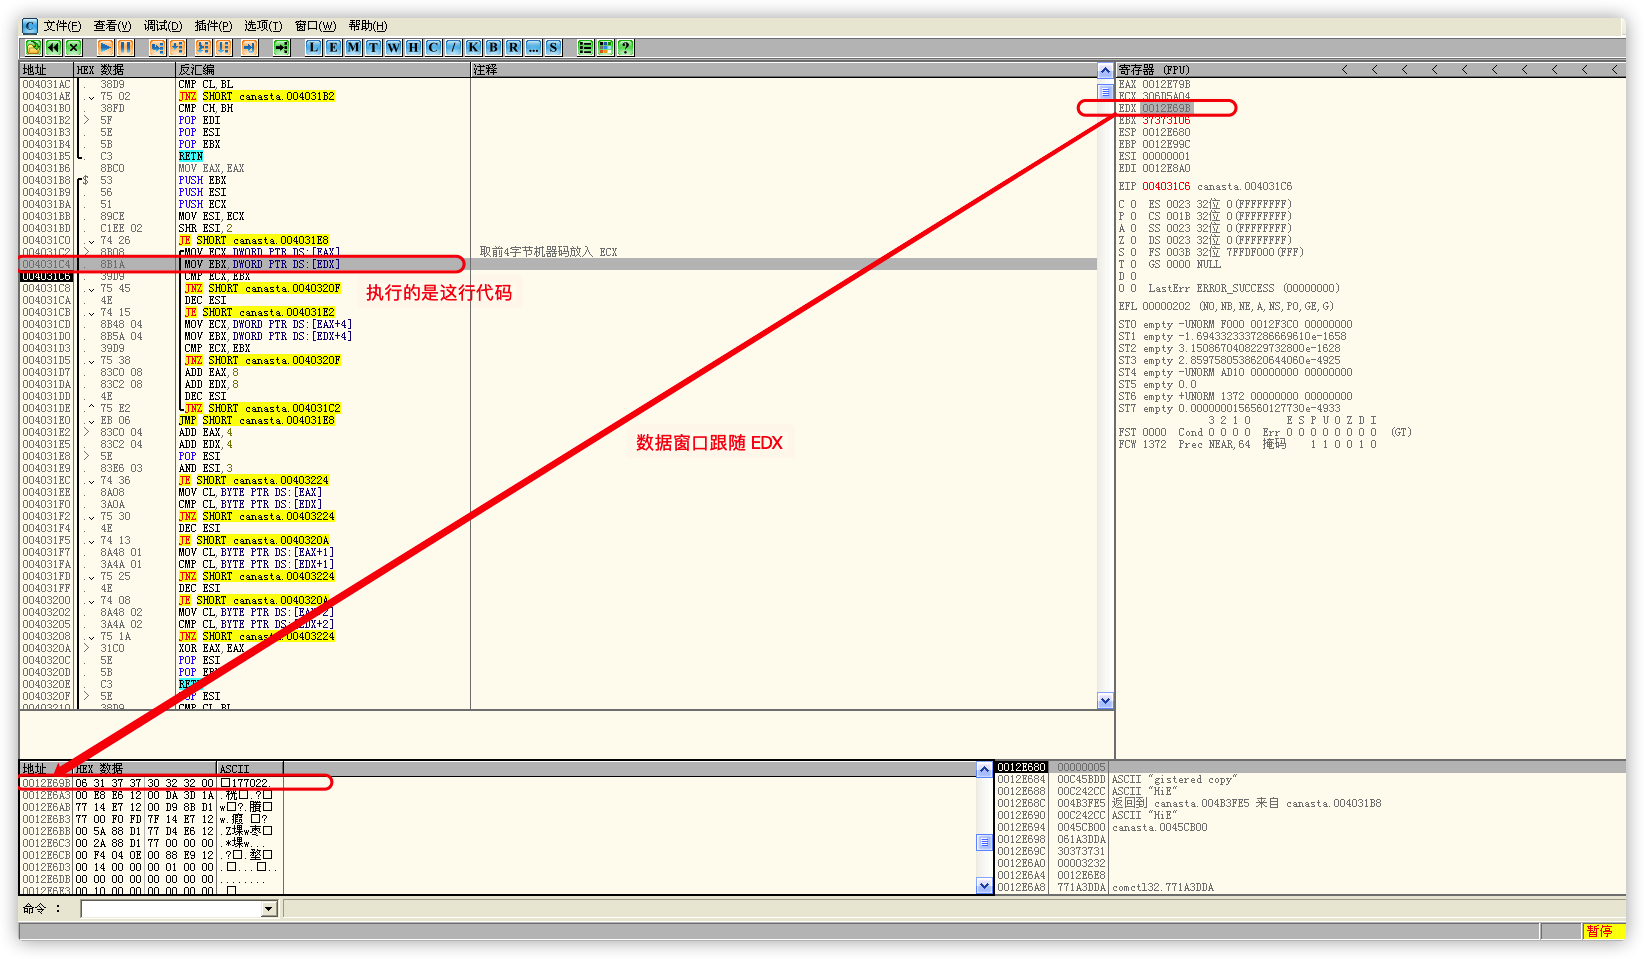
Task: Run the program with the play icon
Action: [105, 47]
